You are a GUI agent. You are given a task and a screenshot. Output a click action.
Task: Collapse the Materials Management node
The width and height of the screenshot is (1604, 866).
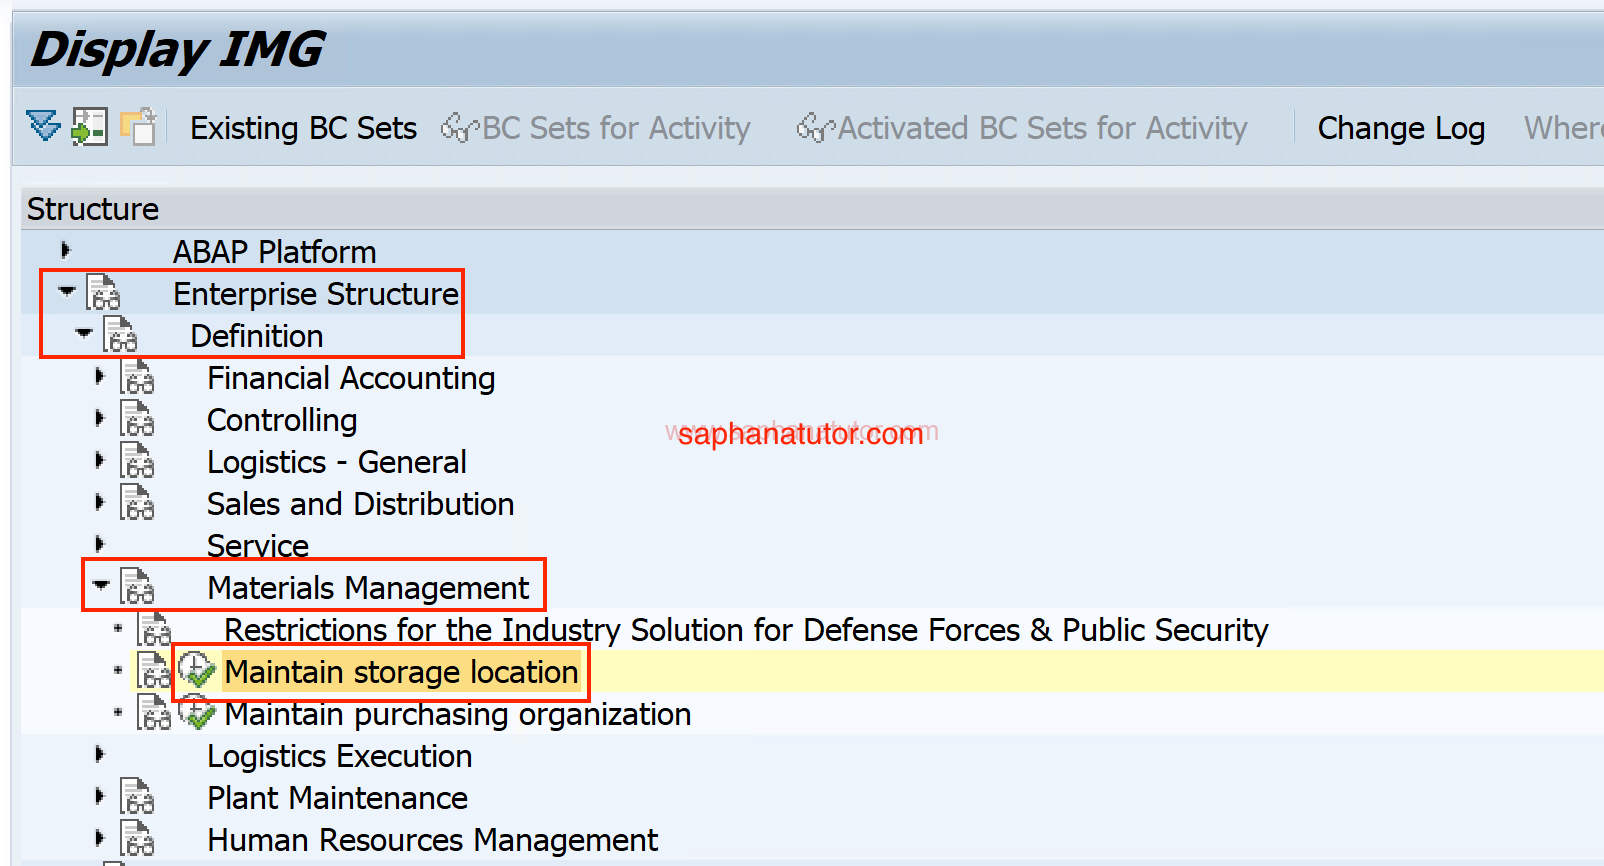click(x=101, y=586)
